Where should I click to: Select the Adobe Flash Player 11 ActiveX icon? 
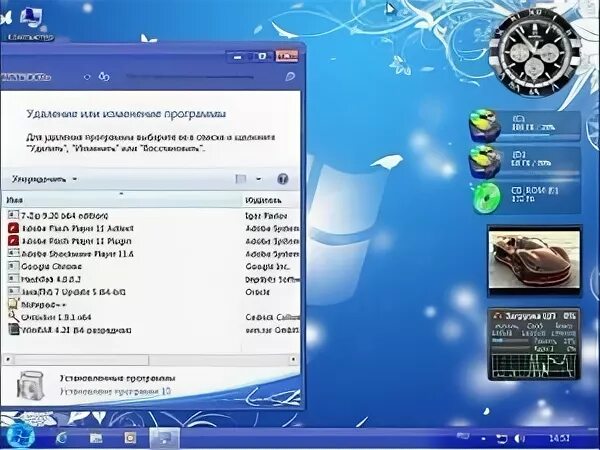point(13,228)
